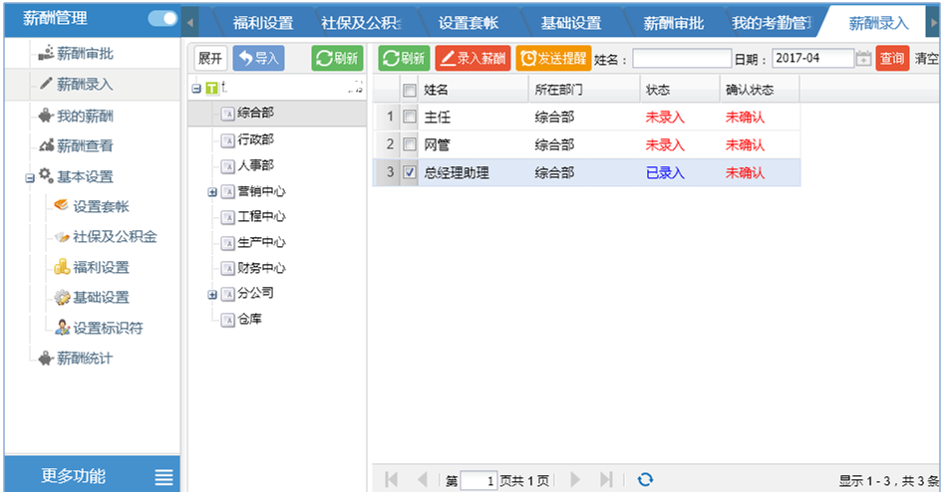Expand the 分公司 tree node
This screenshot has height=492, width=941.
point(212,294)
